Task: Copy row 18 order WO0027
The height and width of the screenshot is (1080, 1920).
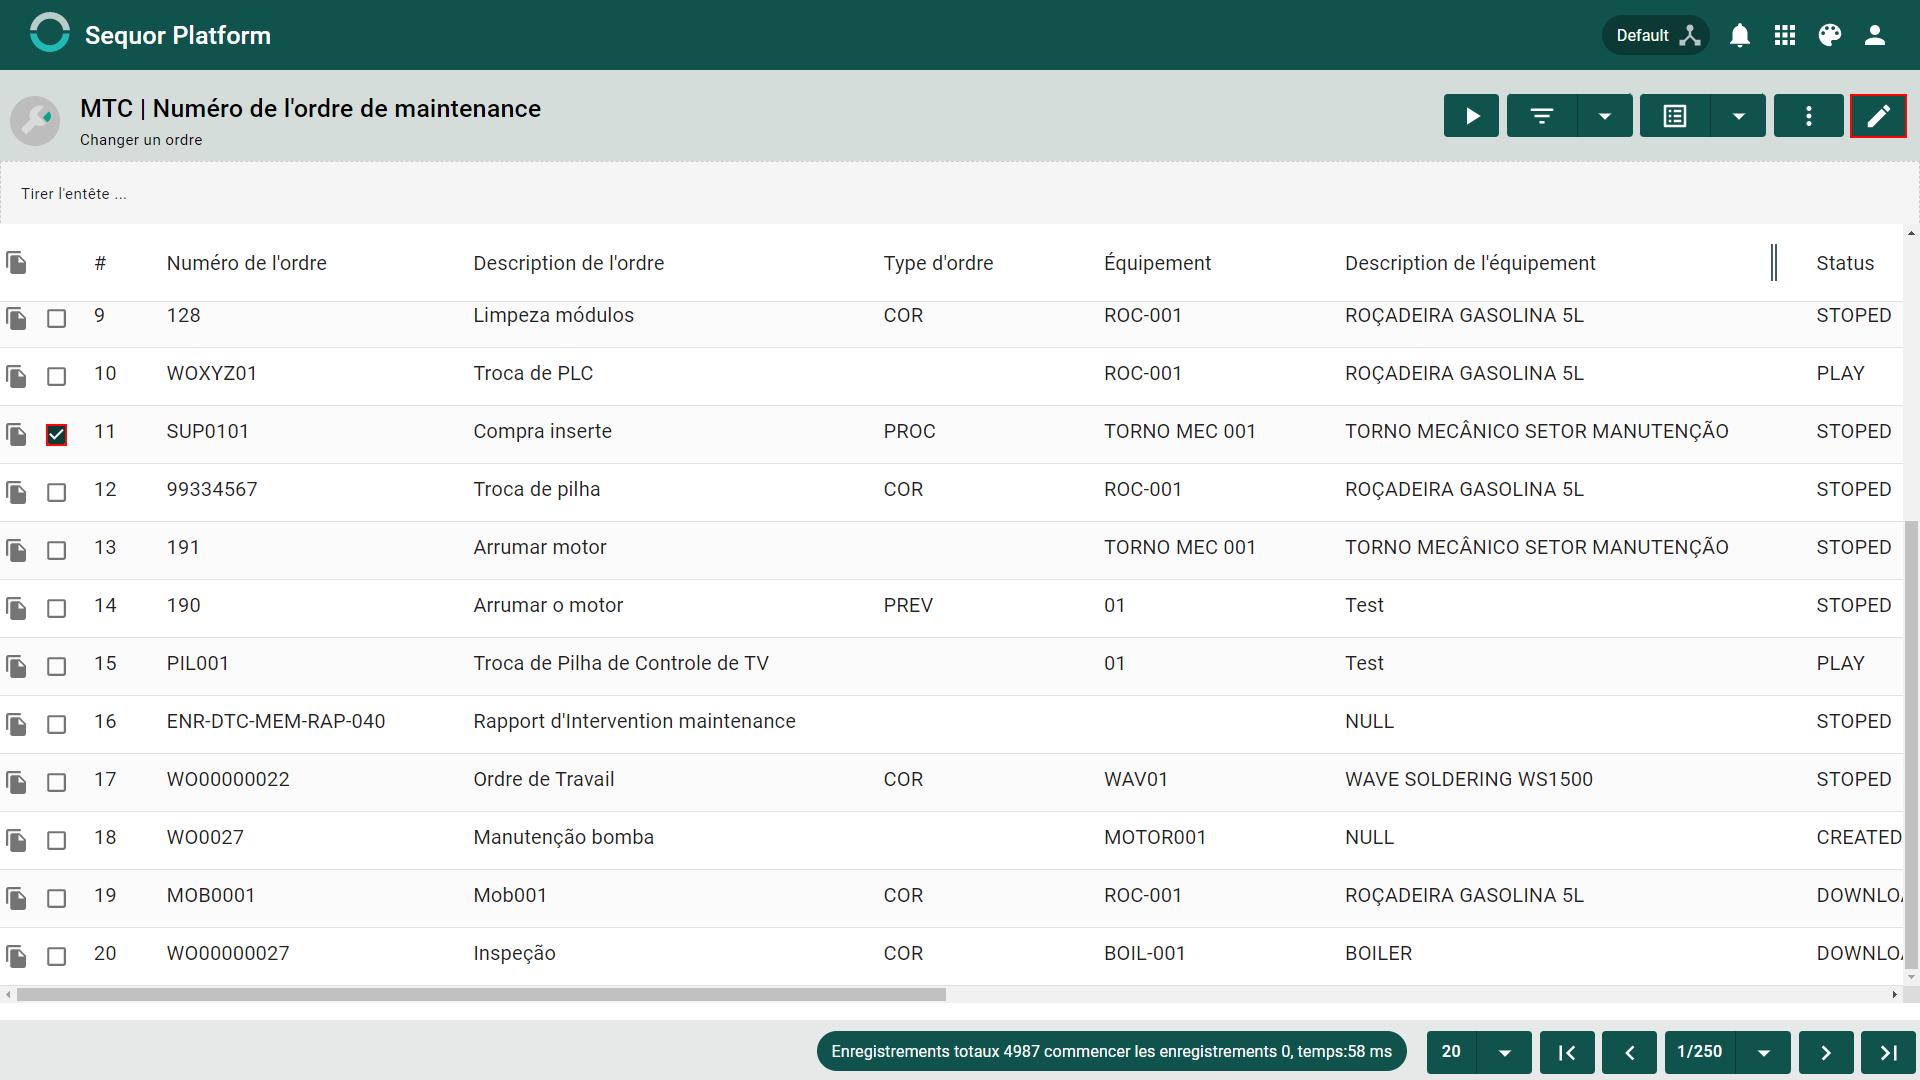Action: (x=16, y=840)
